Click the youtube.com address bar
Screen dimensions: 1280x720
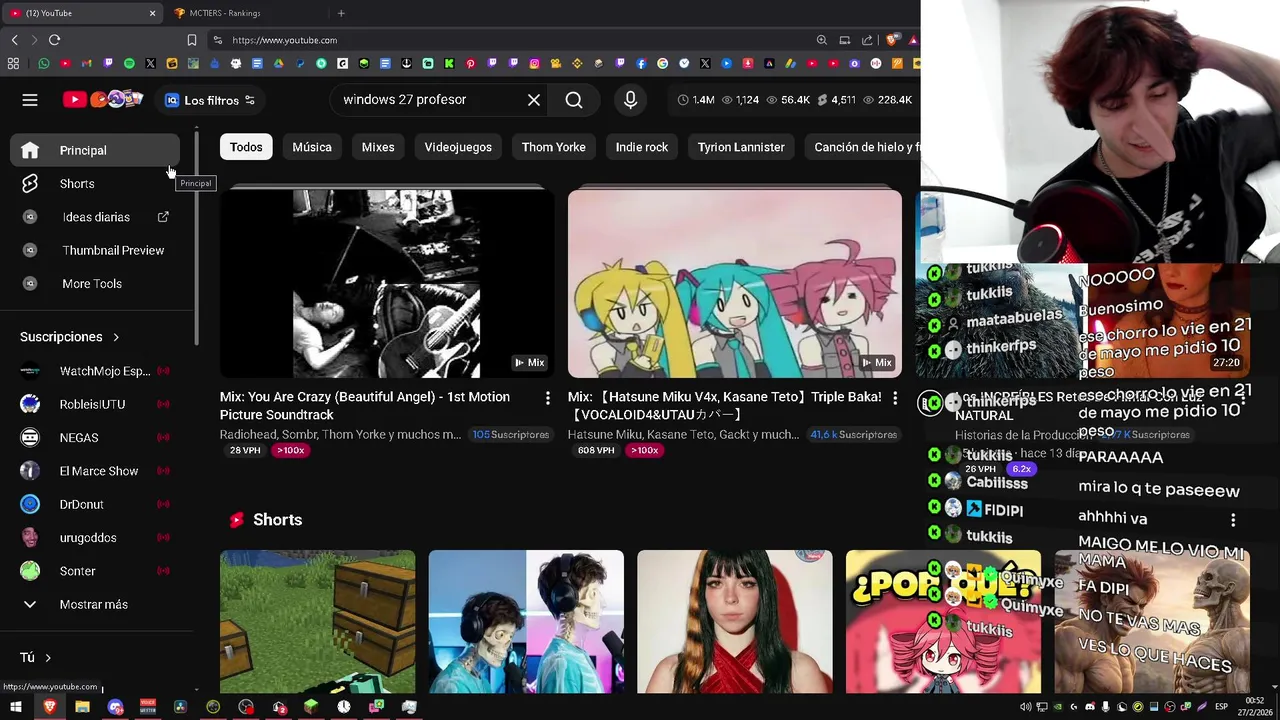[510, 40]
